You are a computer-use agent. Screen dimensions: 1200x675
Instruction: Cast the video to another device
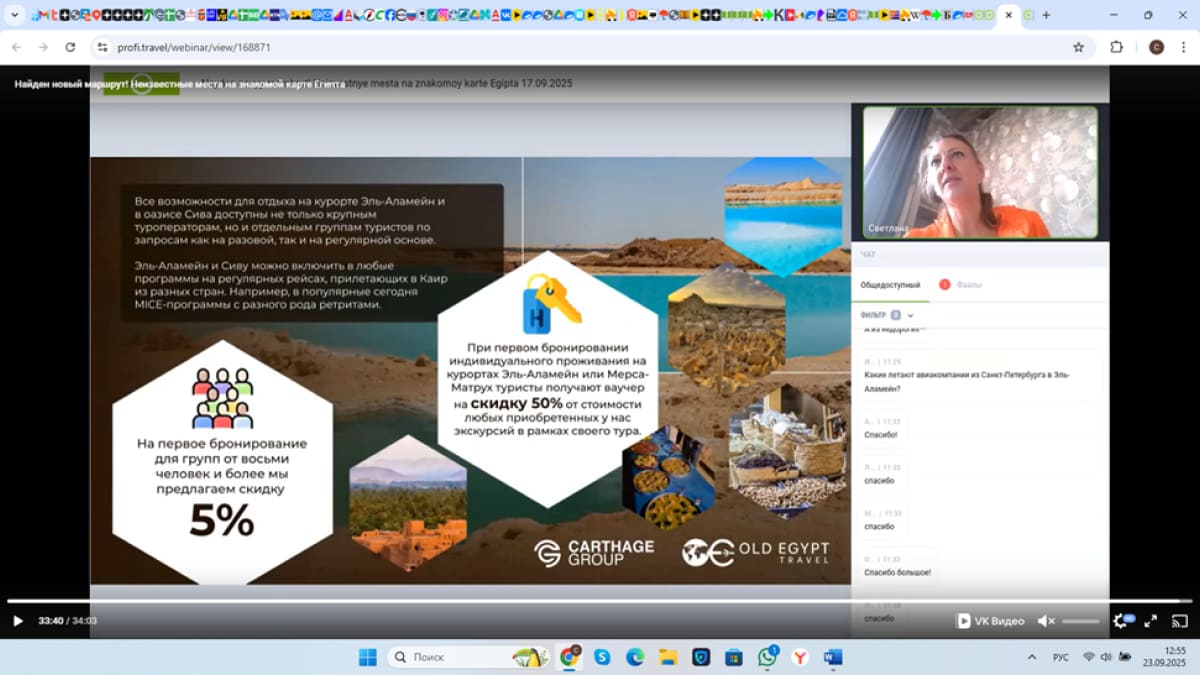coord(1179,621)
